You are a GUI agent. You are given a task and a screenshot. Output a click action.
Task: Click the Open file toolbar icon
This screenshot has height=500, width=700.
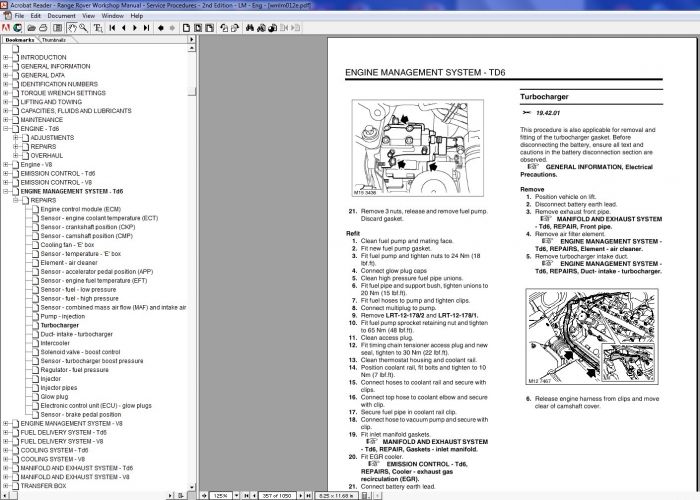point(31,28)
